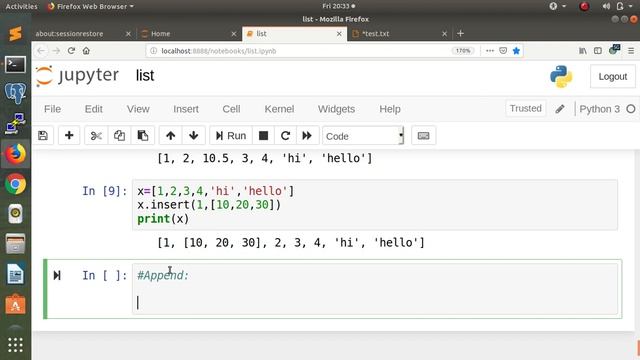
Task: Click the Trusted notebook button
Action: 525,109
